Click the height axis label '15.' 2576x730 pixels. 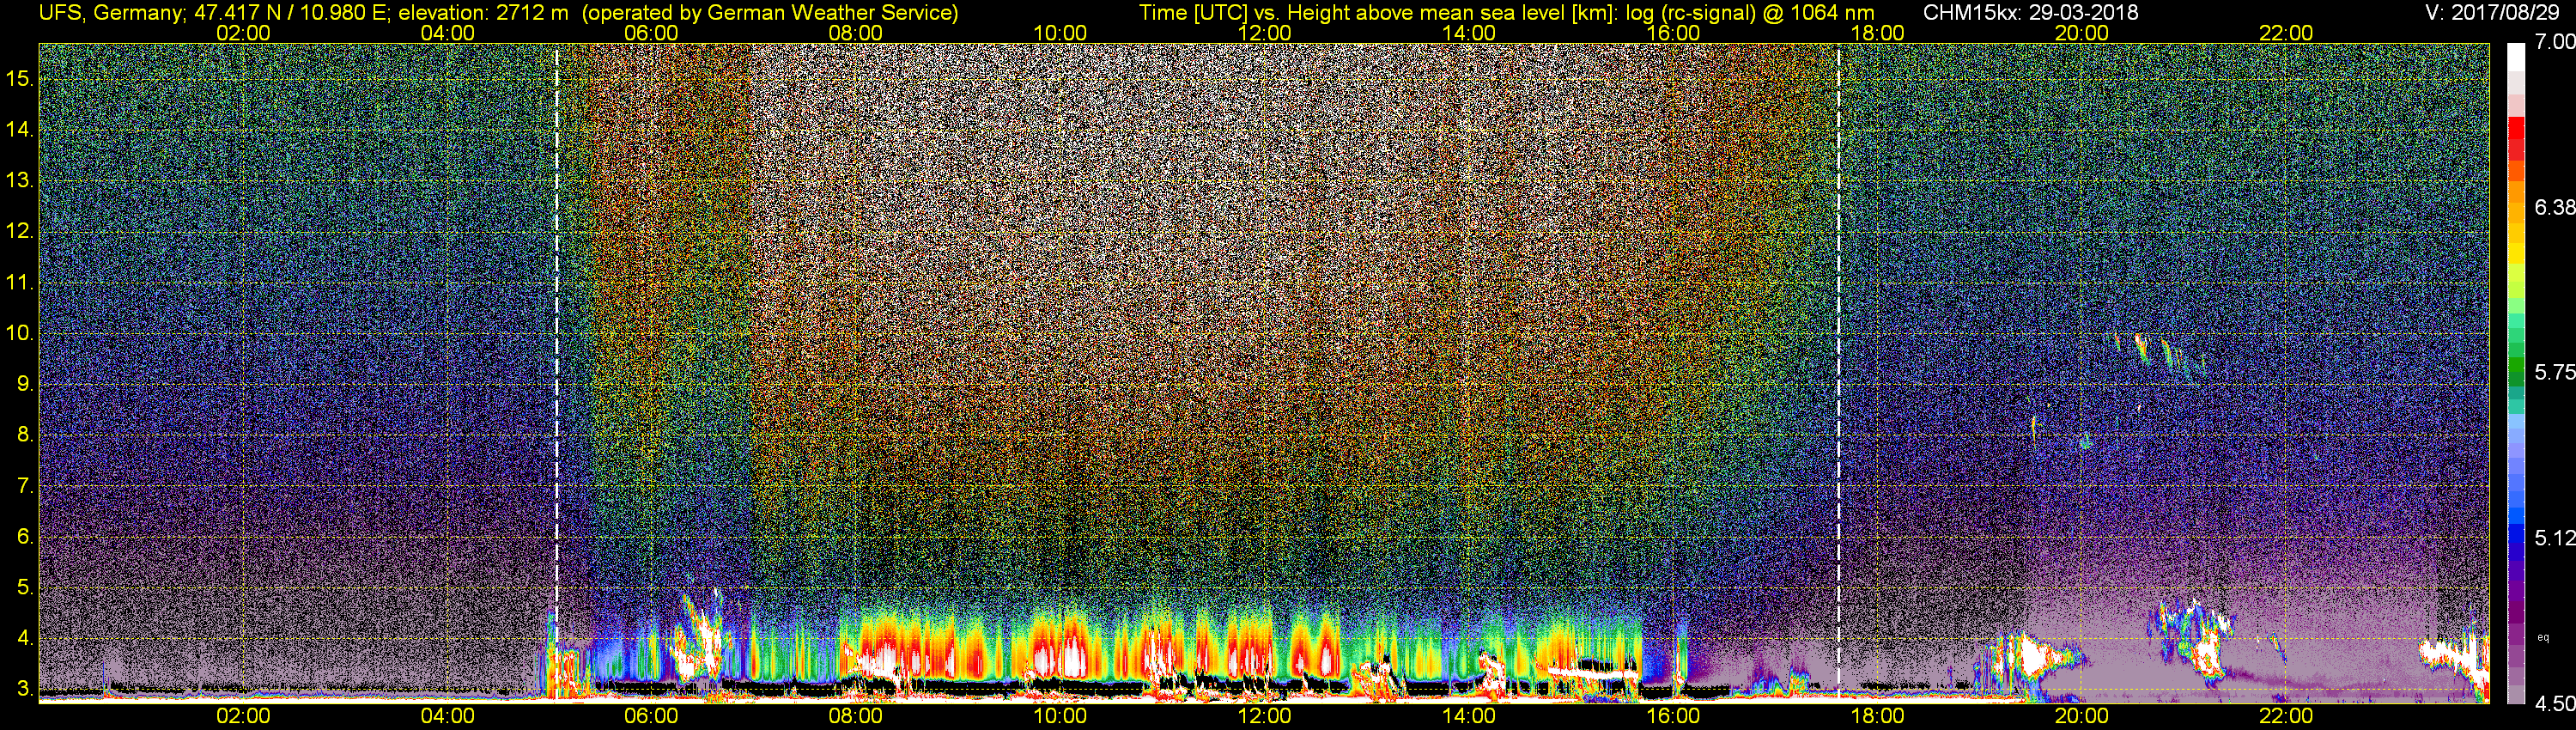coord(20,79)
